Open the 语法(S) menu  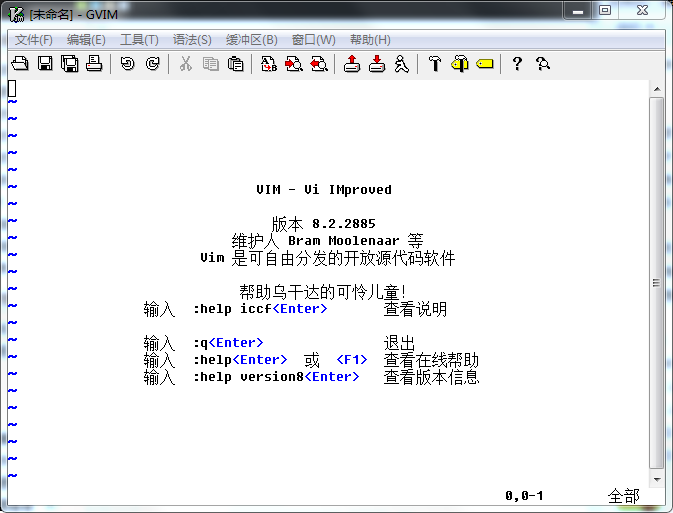(x=192, y=40)
